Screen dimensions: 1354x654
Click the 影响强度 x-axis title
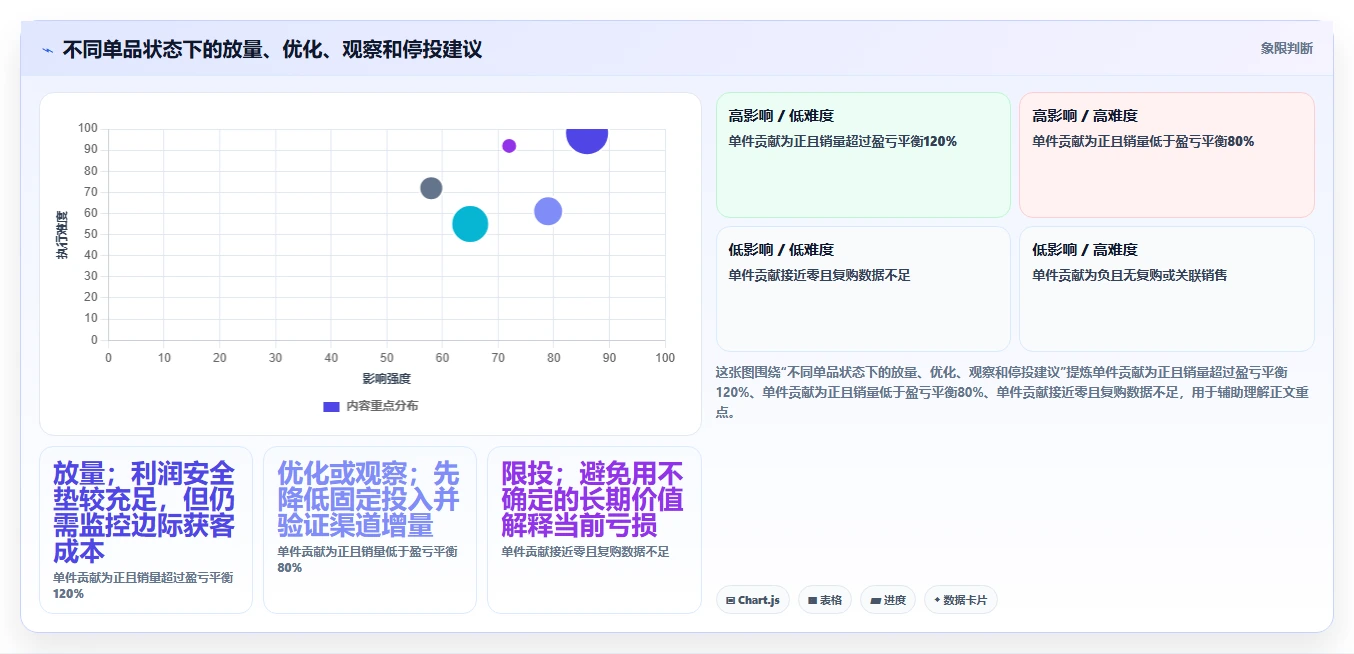coord(387,379)
